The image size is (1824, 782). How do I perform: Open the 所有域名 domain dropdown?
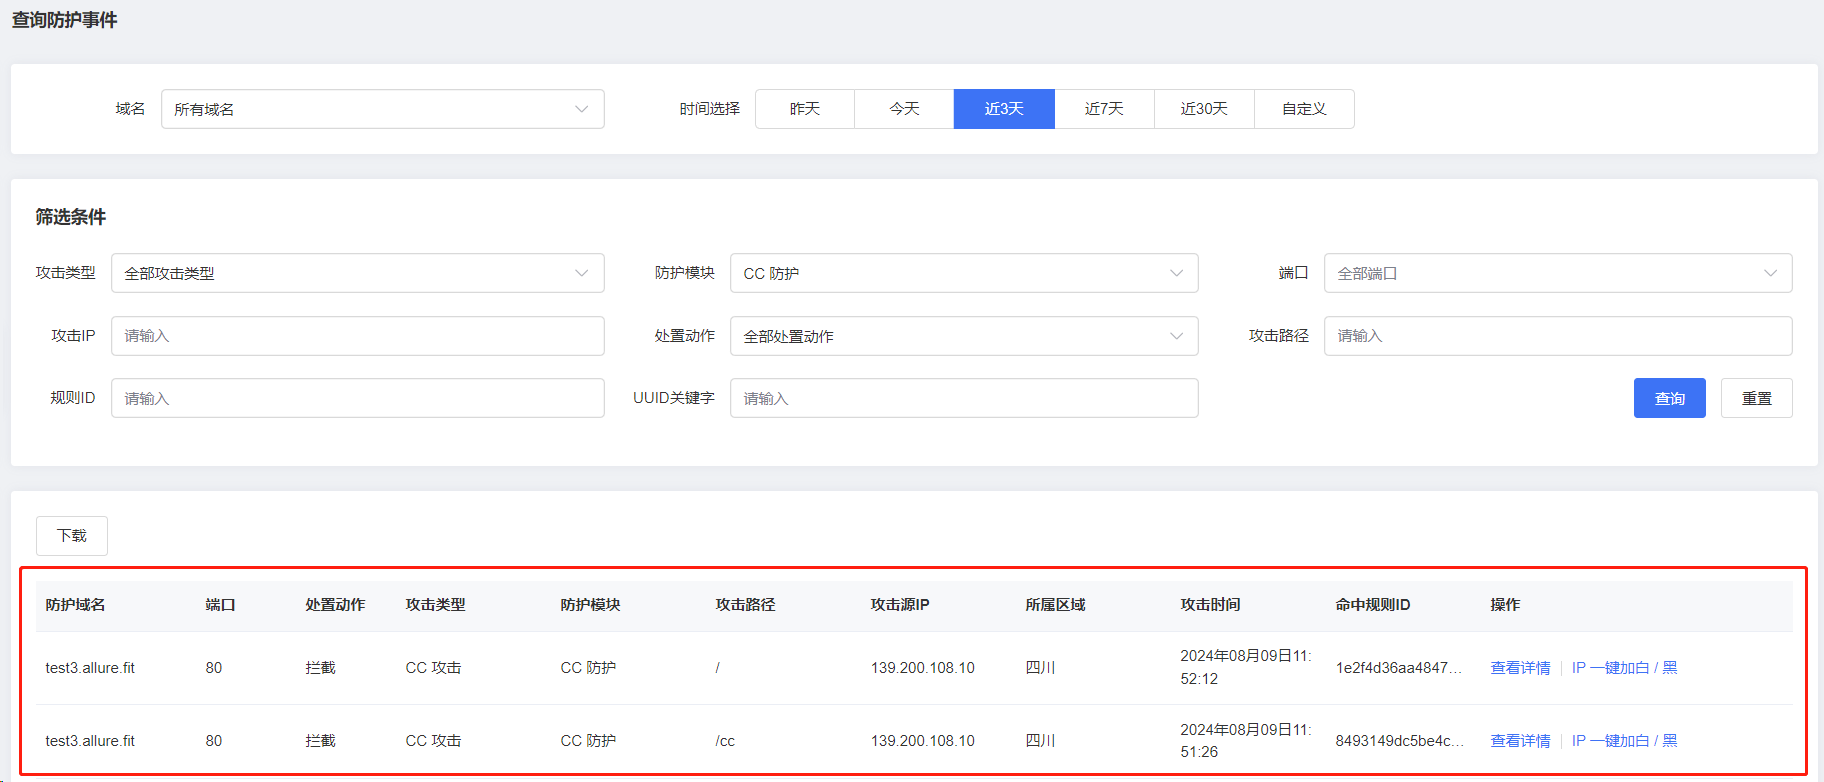coord(382,109)
